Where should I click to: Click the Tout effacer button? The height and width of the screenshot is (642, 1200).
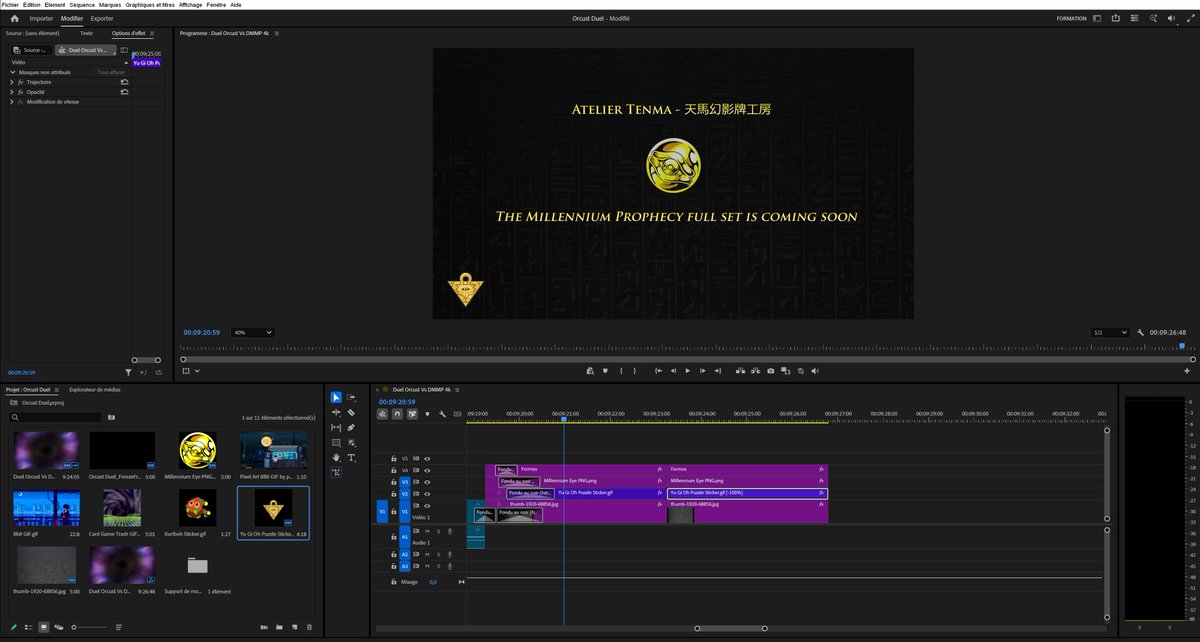click(x=111, y=72)
